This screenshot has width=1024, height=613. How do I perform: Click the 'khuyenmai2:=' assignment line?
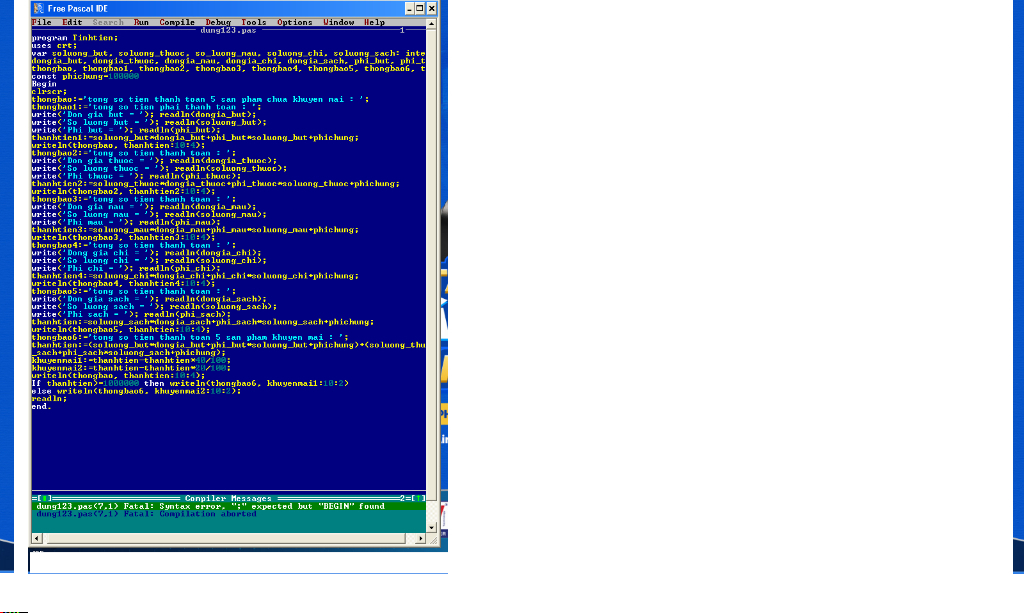(131, 368)
